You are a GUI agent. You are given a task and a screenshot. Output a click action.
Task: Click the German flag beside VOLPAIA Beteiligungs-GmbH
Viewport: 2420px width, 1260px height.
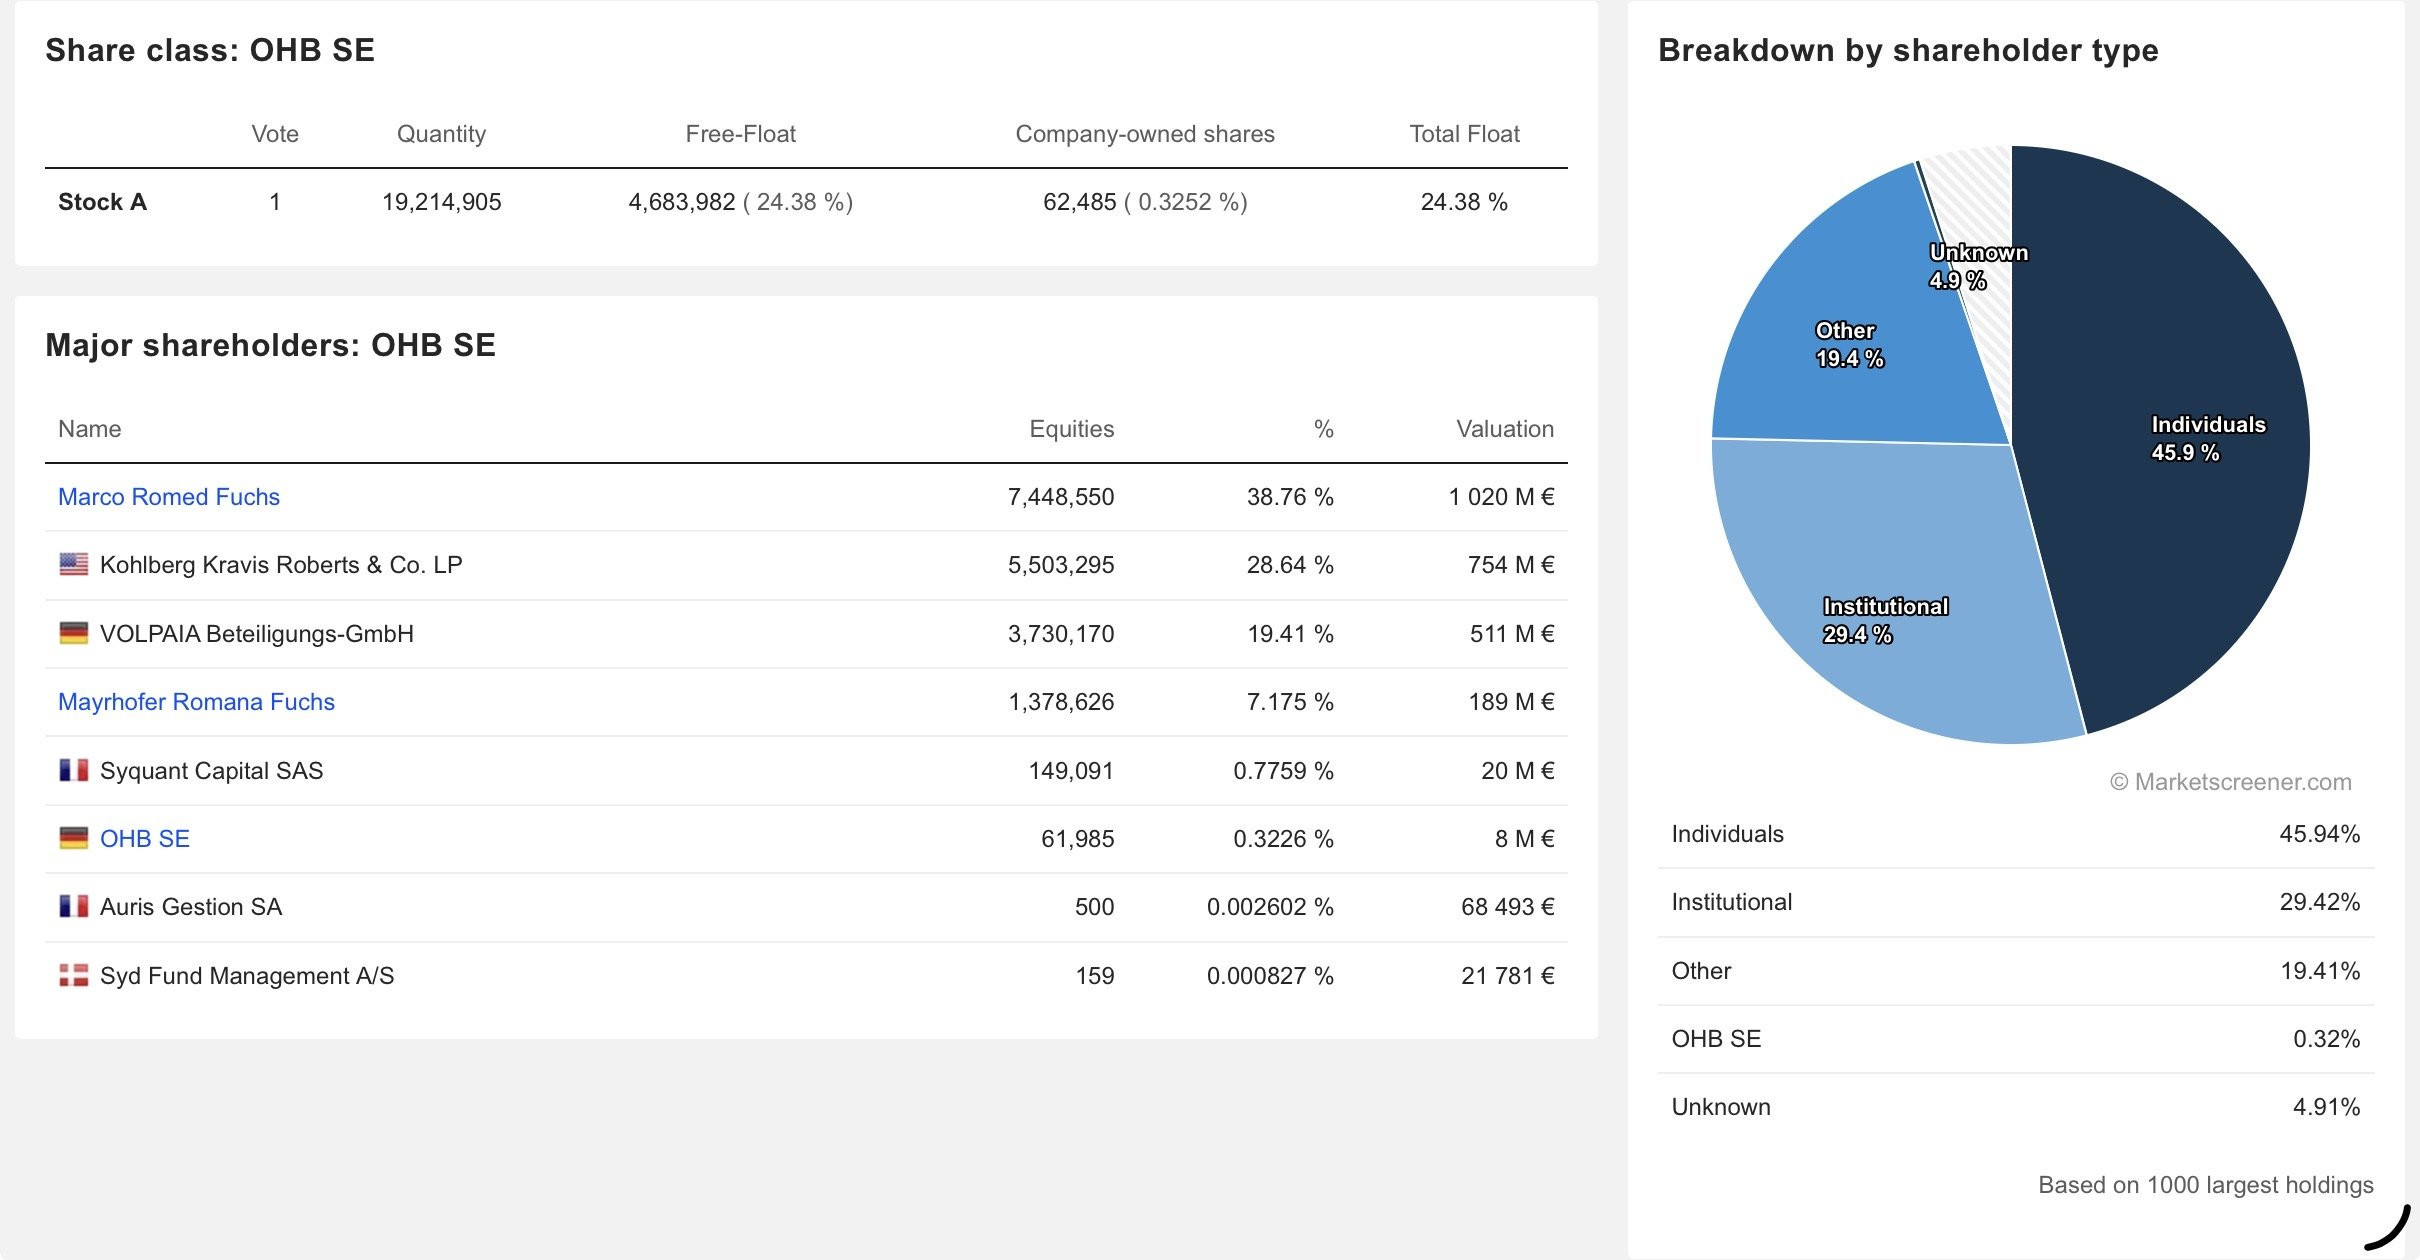click(x=73, y=634)
